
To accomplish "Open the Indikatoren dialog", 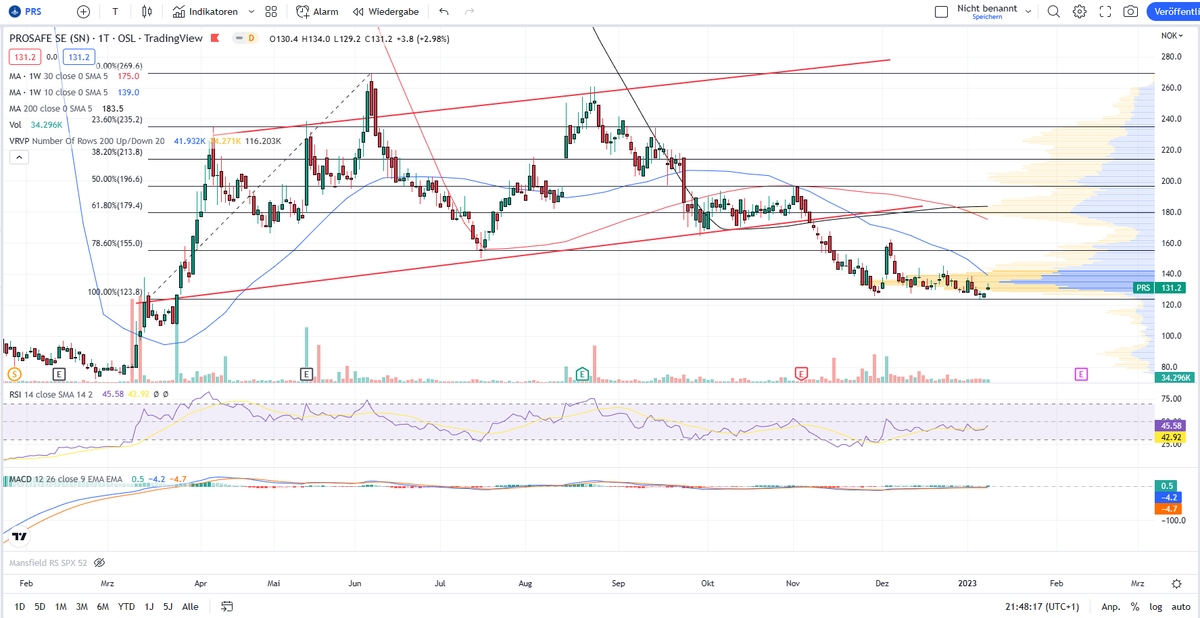I will click(204, 12).
